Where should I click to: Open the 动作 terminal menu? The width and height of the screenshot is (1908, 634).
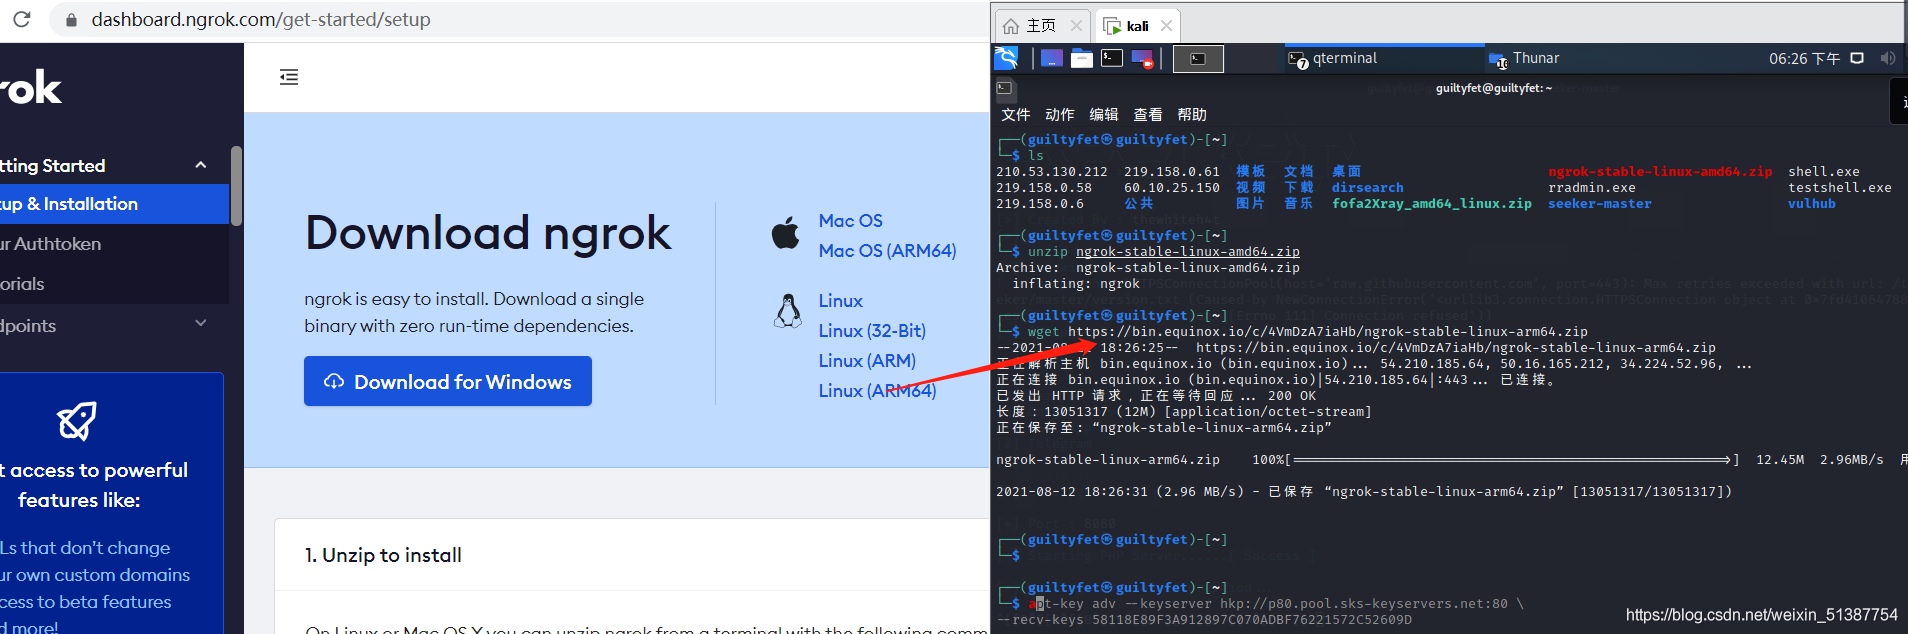1059,115
